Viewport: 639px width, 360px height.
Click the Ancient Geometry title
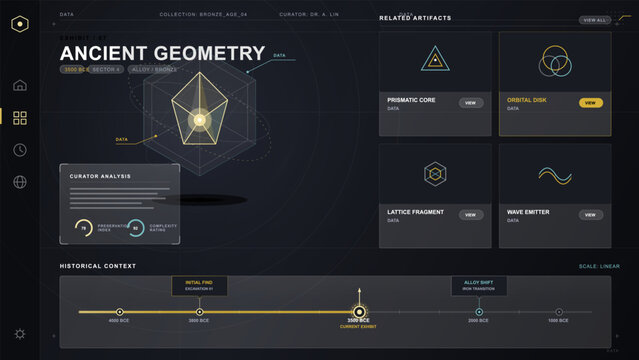tap(162, 53)
